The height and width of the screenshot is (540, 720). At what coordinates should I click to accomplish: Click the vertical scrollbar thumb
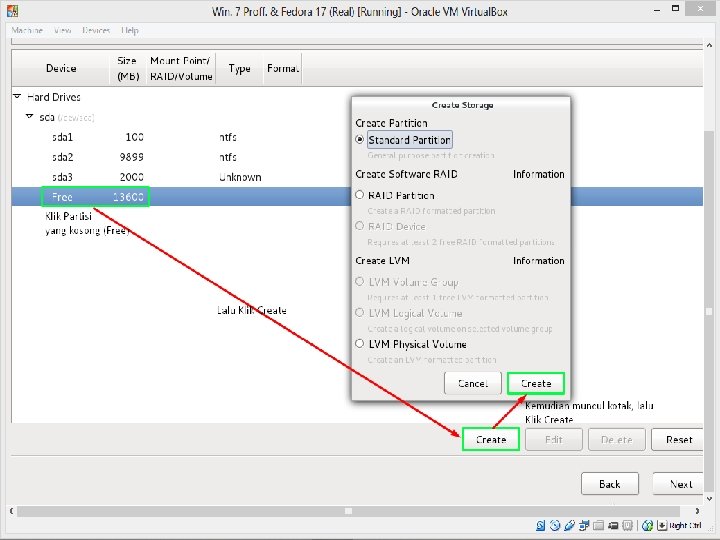coord(709,312)
